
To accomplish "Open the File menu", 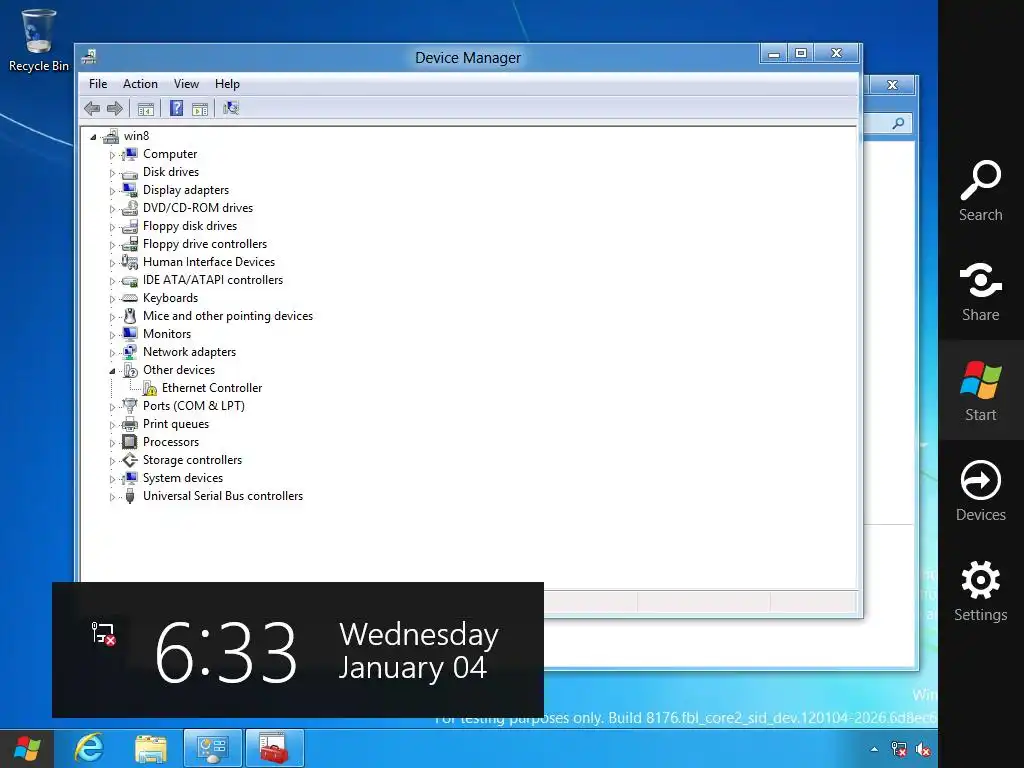I will coord(98,84).
